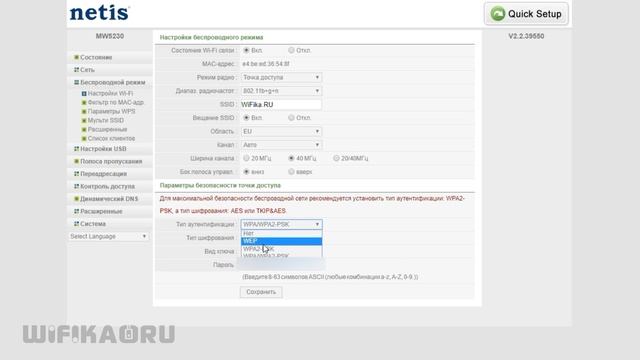Click the Настройки USB expand icon

76,149
